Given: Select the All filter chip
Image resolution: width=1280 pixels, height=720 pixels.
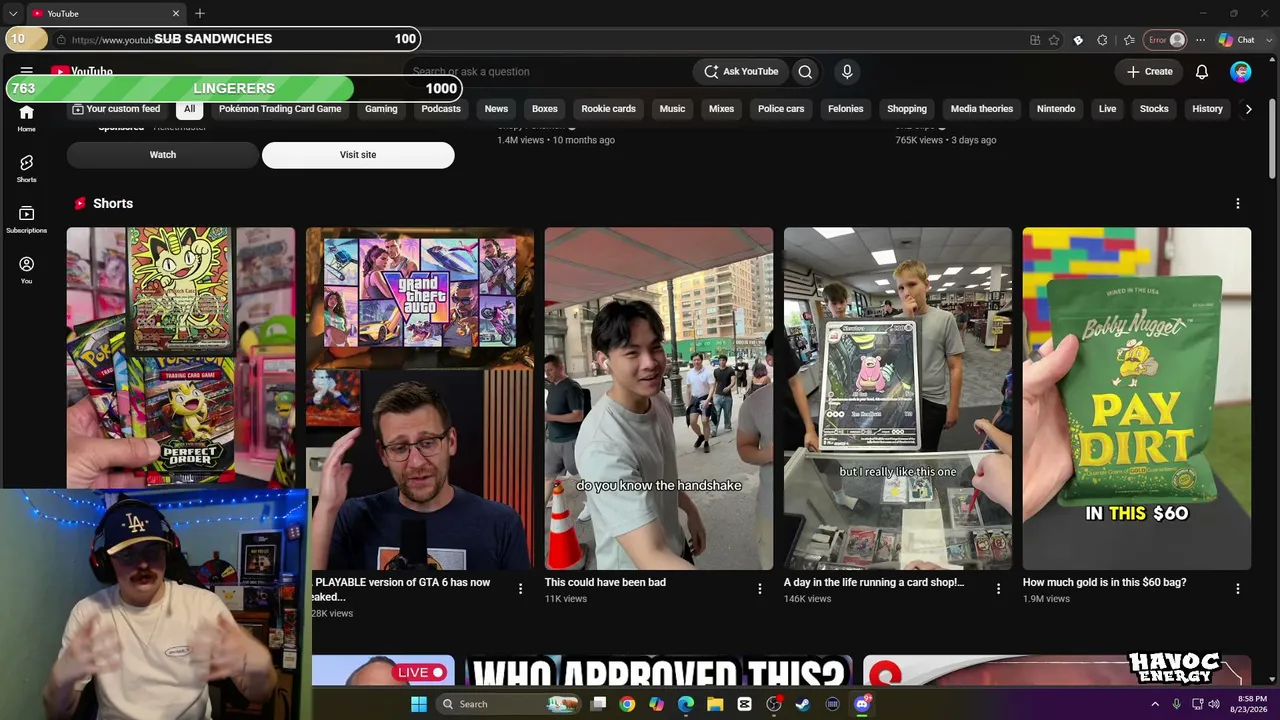Looking at the screenshot, I should coord(189,109).
